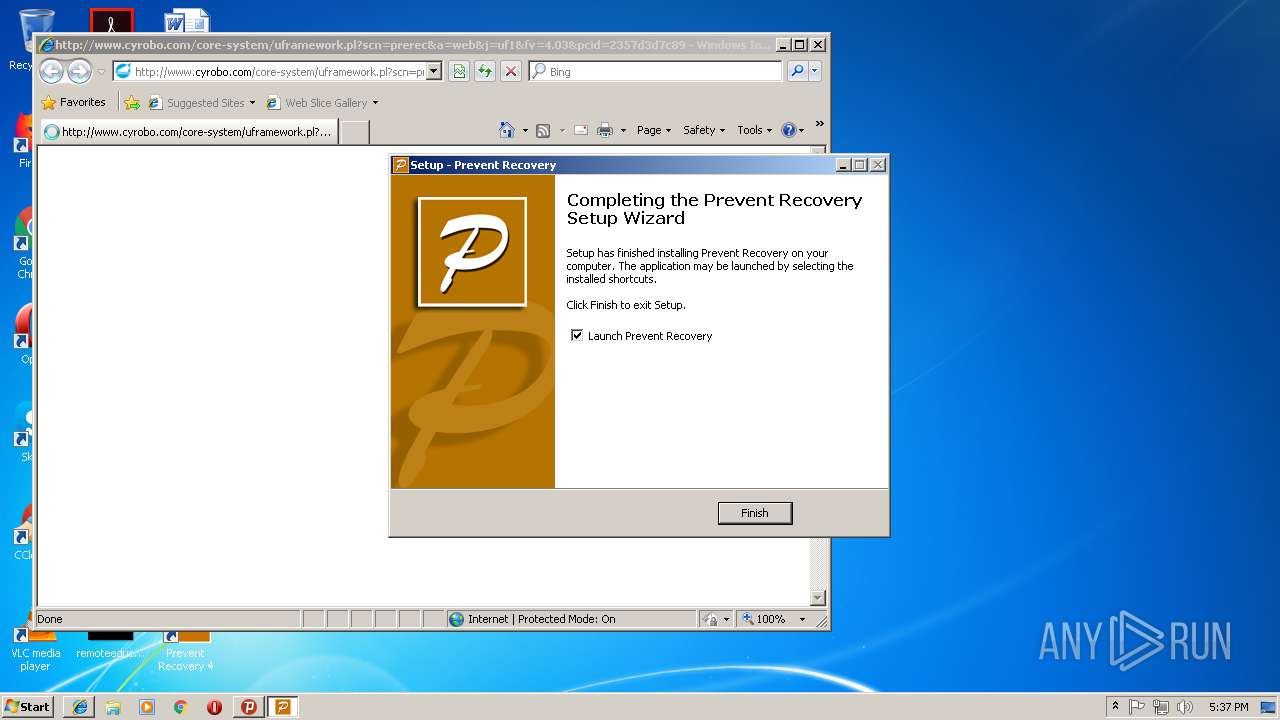
Task: Open Windows Explorer folder from taskbar
Action: (113, 707)
